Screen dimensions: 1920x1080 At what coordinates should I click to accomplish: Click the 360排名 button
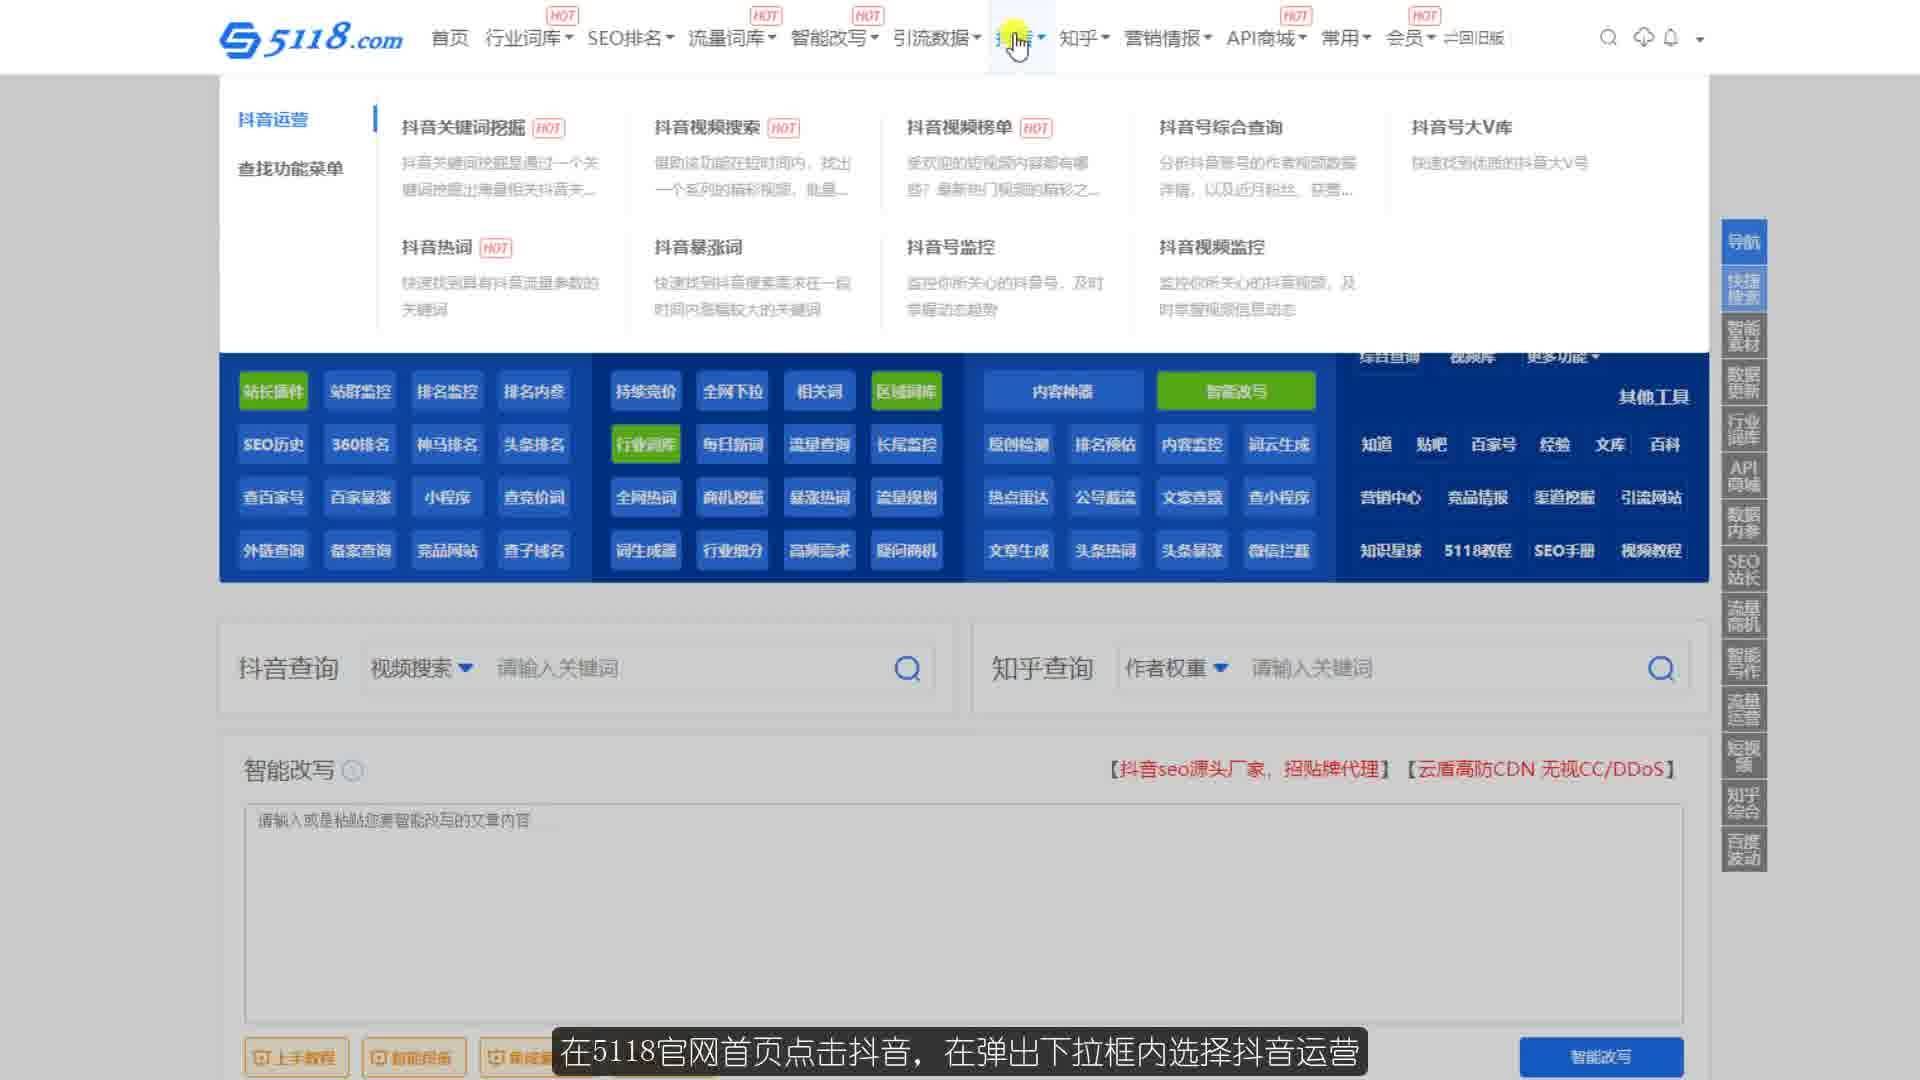pyautogui.click(x=360, y=444)
